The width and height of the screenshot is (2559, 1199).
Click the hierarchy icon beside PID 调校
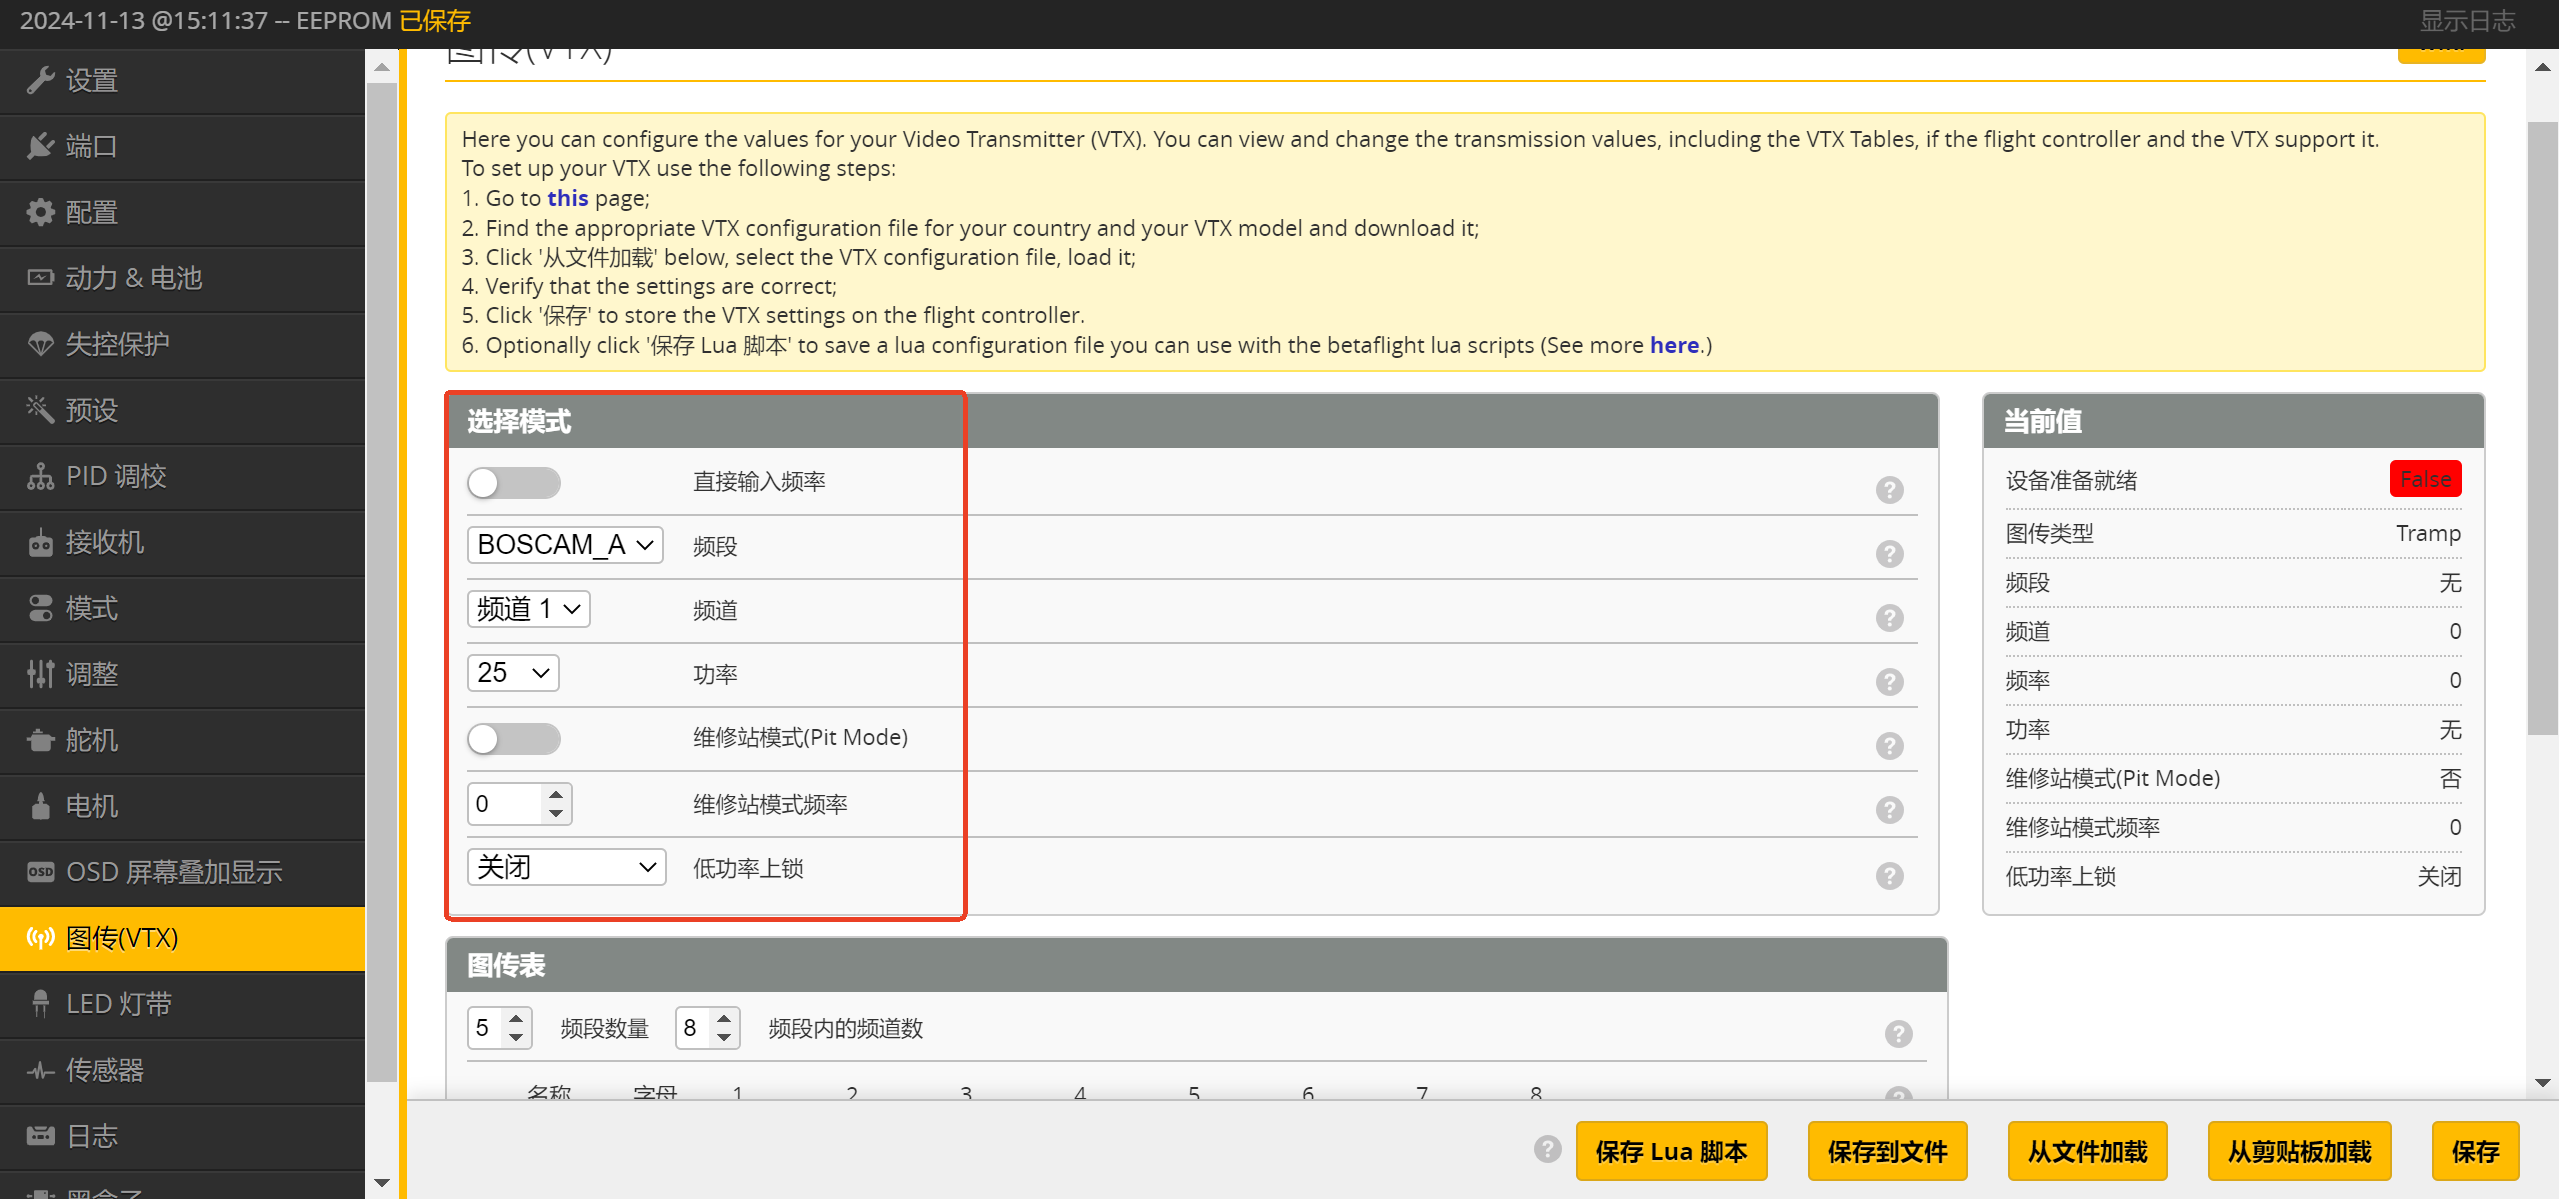(x=40, y=476)
